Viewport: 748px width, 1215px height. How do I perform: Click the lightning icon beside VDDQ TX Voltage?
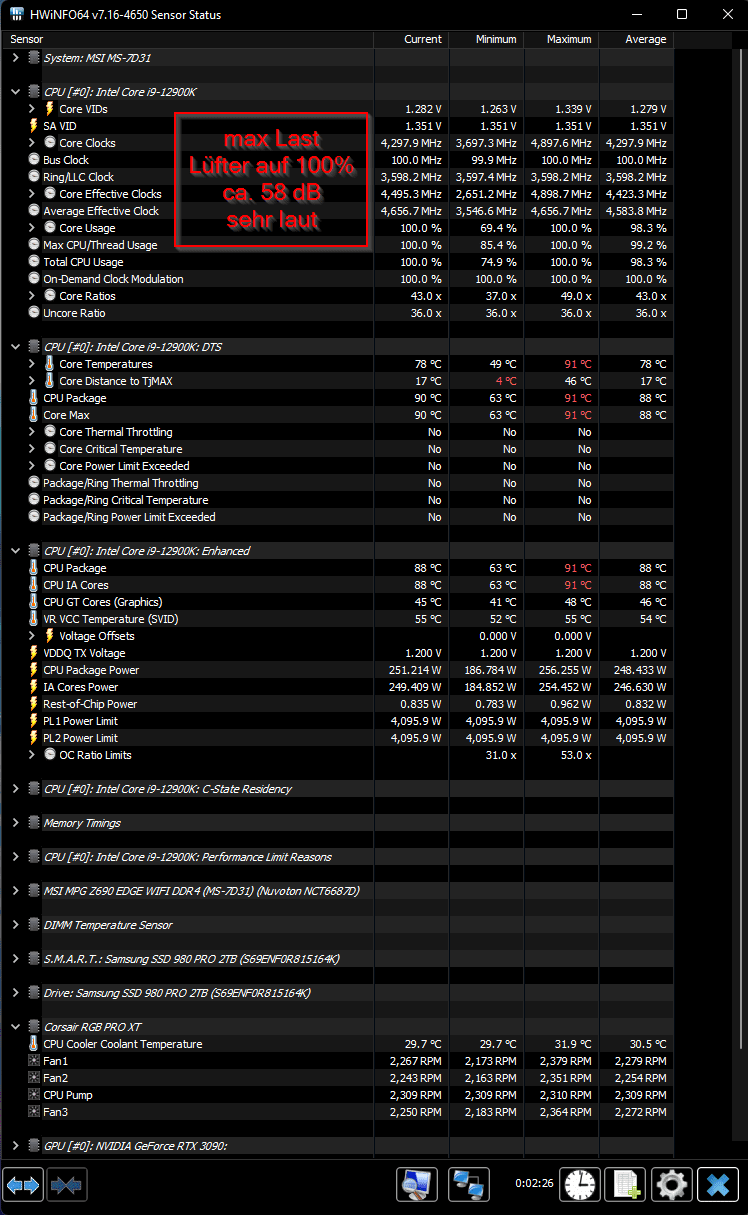coord(35,653)
